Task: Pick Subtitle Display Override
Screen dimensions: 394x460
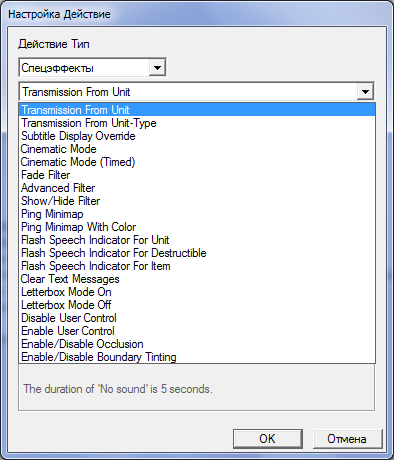Action: [x=197, y=136]
